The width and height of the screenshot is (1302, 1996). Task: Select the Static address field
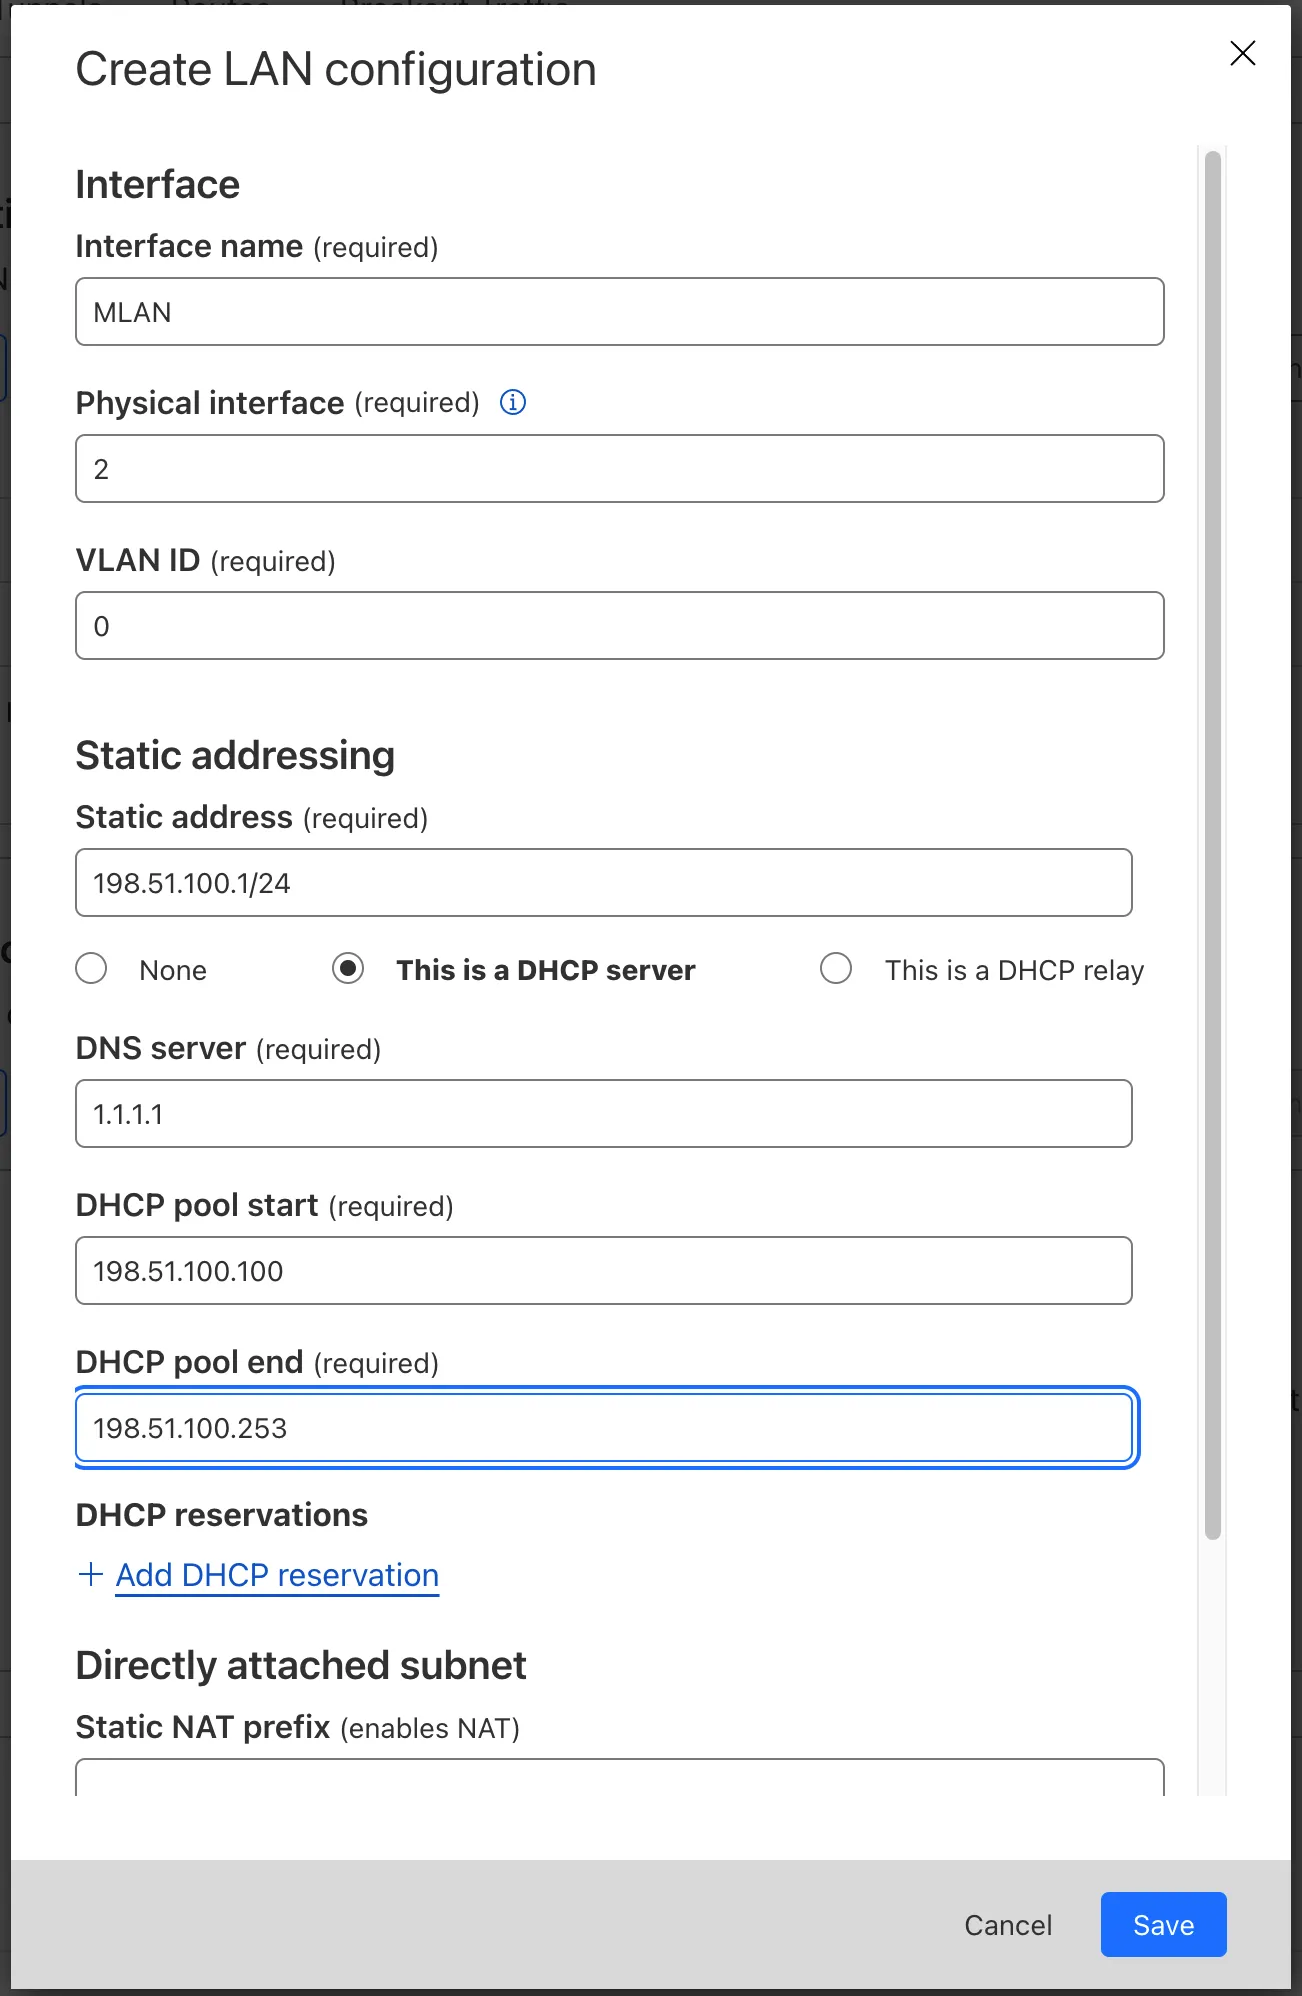603,882
